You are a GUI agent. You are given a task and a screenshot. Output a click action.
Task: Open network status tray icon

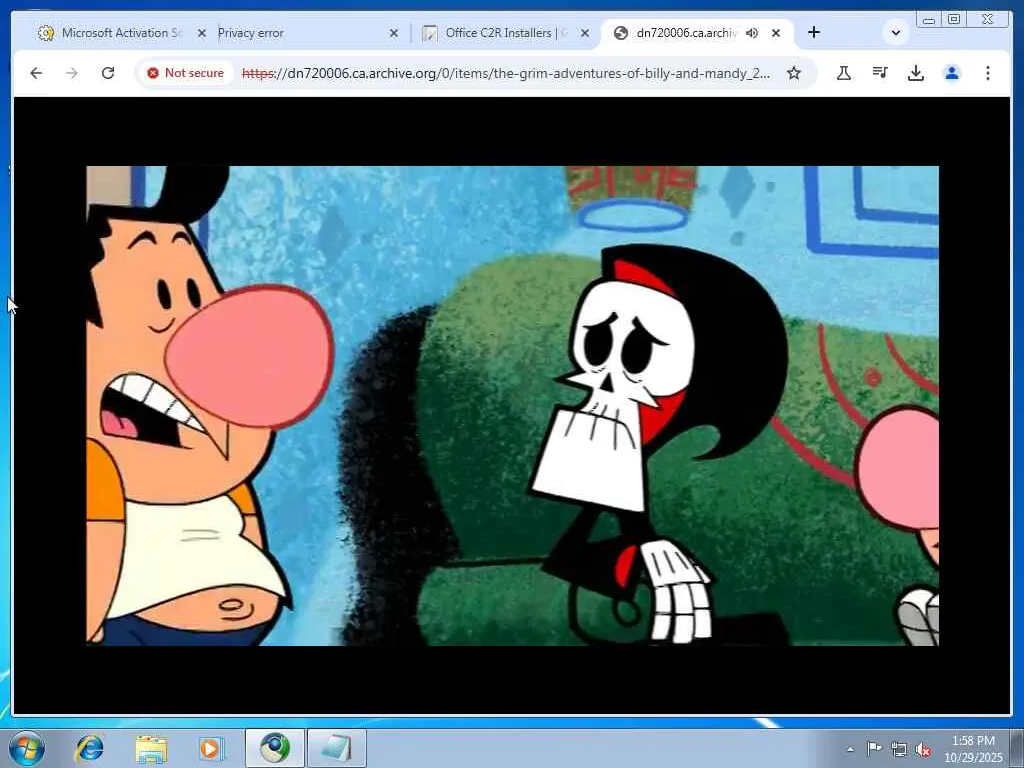[x=899, y=749]
